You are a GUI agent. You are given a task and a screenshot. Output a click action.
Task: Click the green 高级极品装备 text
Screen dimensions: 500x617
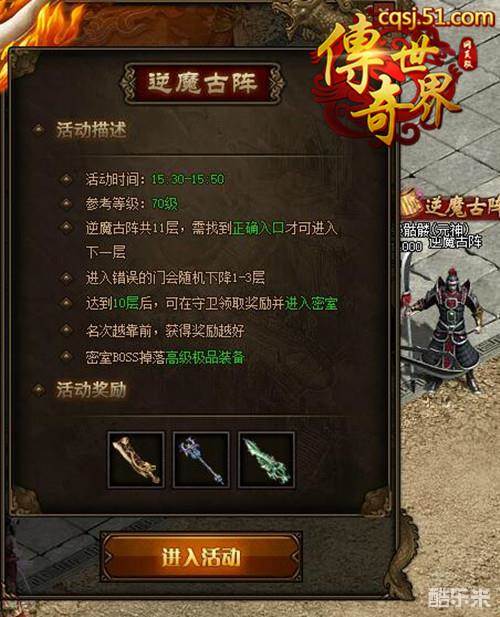pyautogui.click(x=205, y=357)
